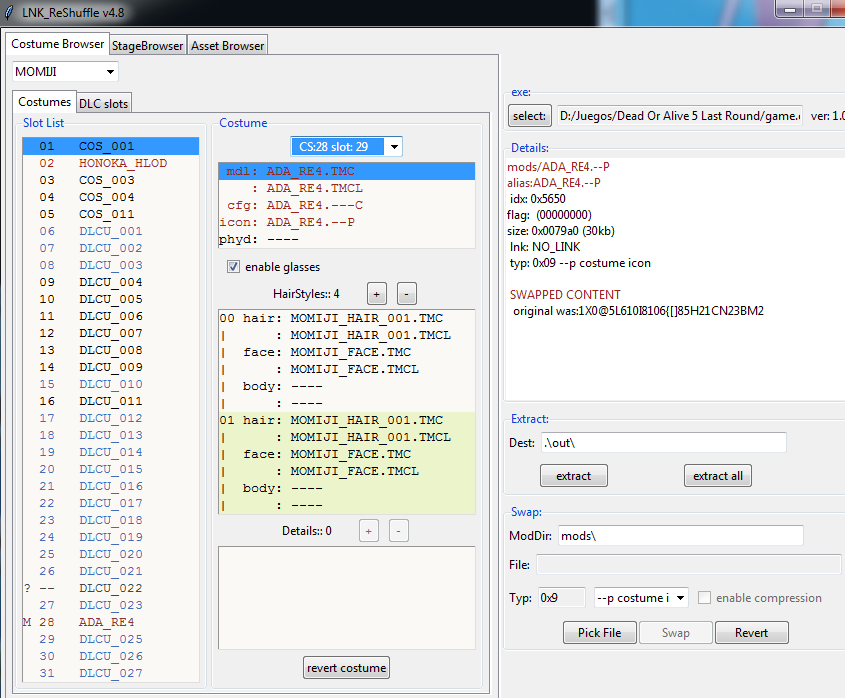Click the Details minus button

pos(399,531)
